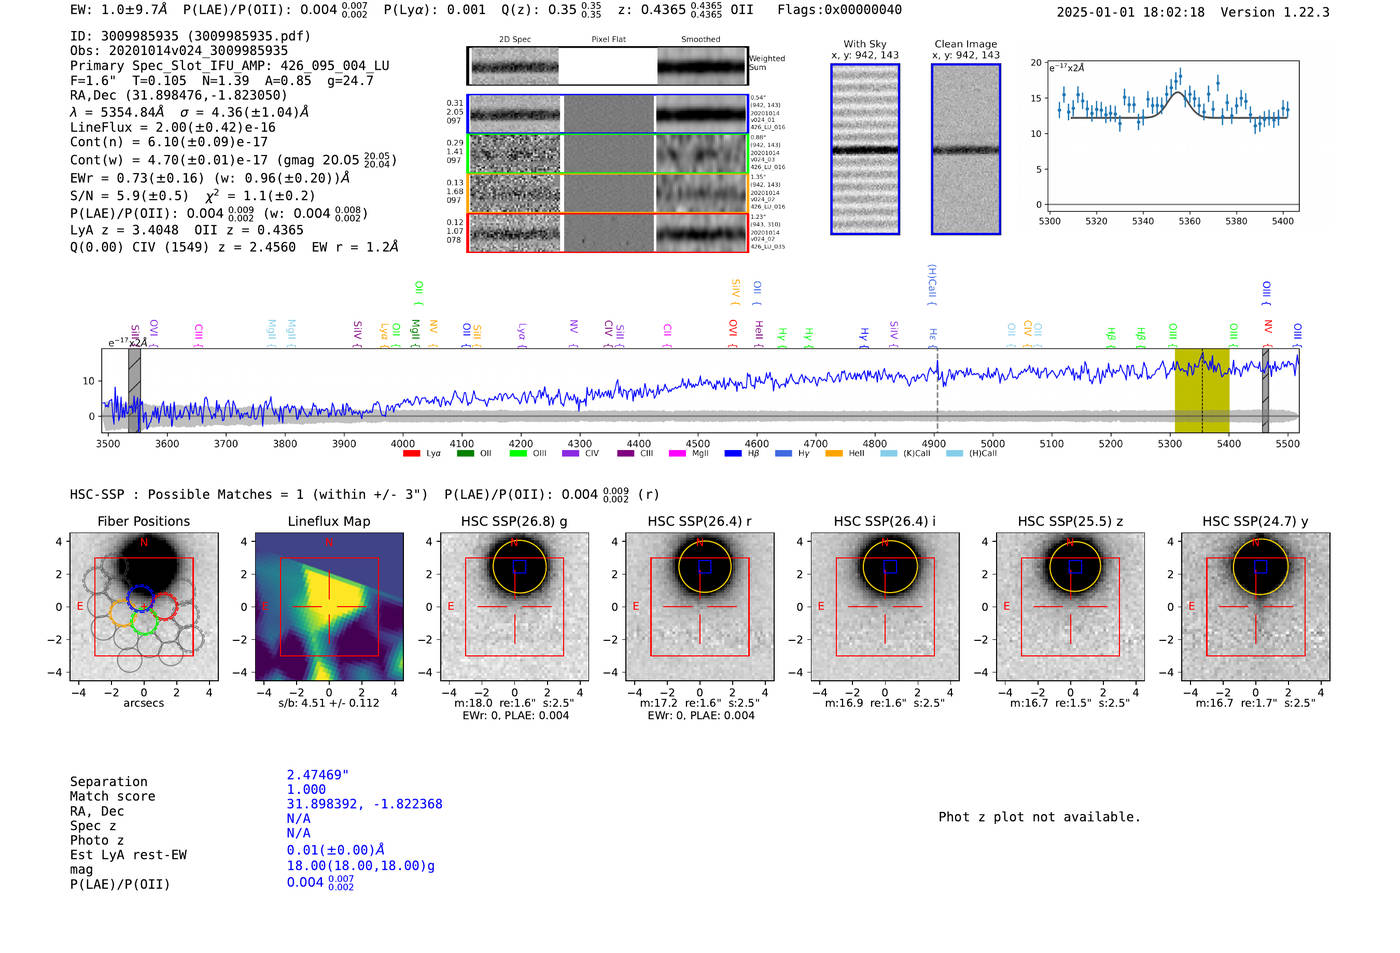
Task: Select the blue-bordered fiber 2D spectrum row
Action: pyautogui.click(x=608, y=114)
